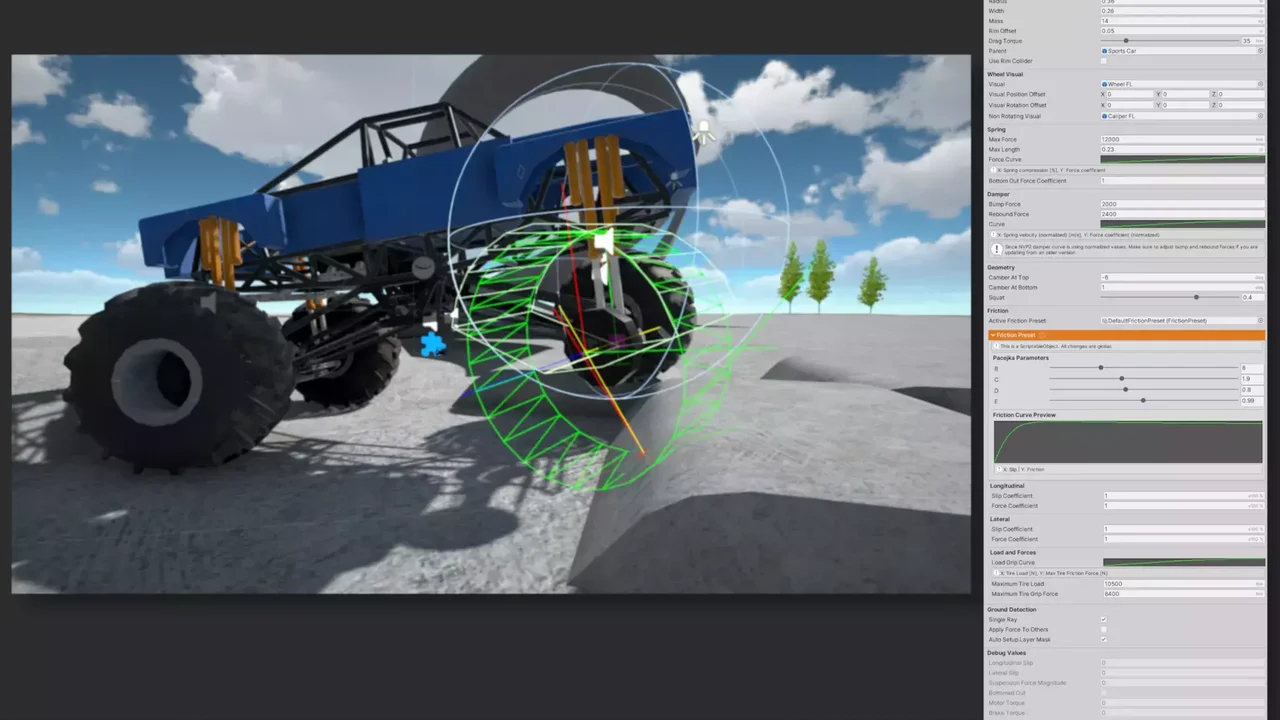Click the Squat value field showing 0.4
Viewport: 1280px width, 720px height.
1253,297
